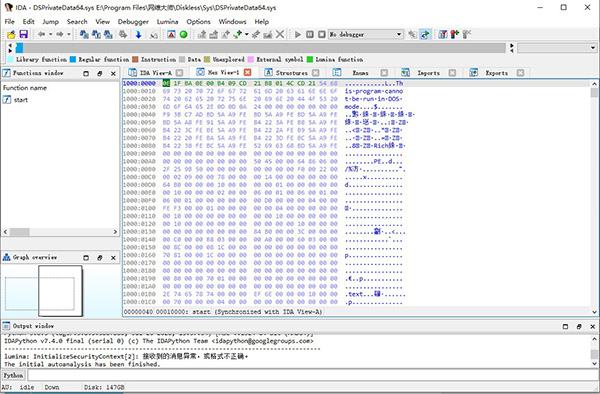Close the Exports tab
Image resolution: width=600 pixels, height=394 pixels.
[x=520, y=73]
